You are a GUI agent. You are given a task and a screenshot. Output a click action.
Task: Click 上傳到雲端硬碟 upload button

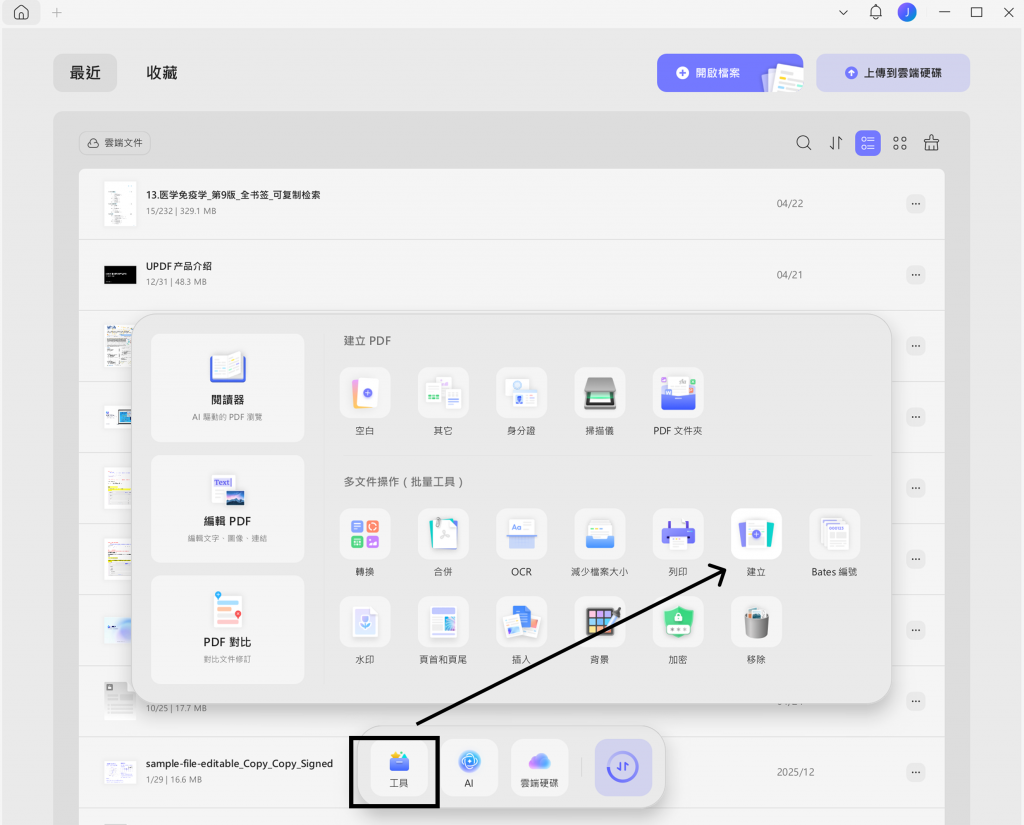coord(893,73)
